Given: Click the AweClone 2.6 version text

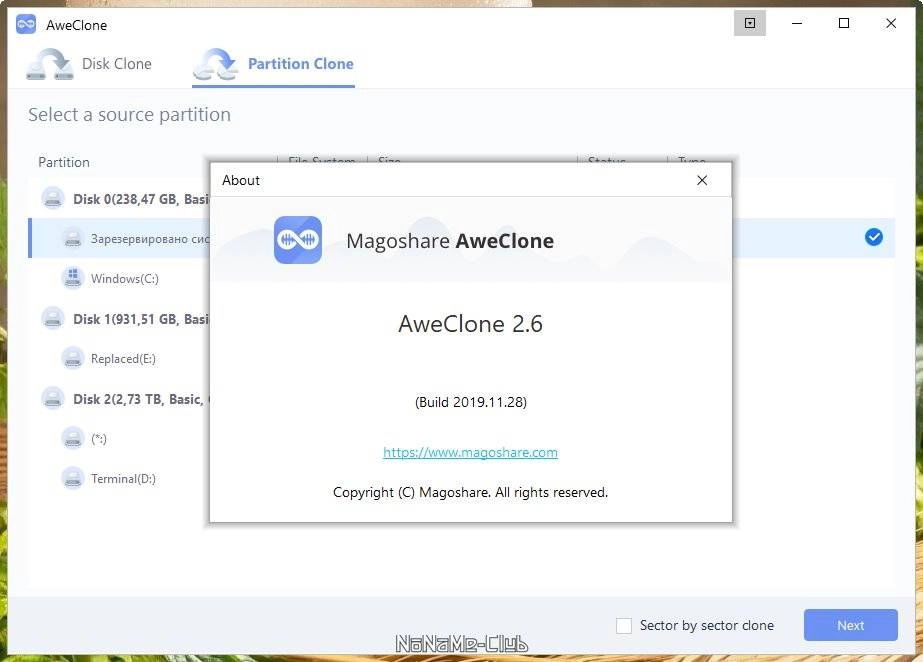Looking at the screenshot, I should click(x=470, y=324).
